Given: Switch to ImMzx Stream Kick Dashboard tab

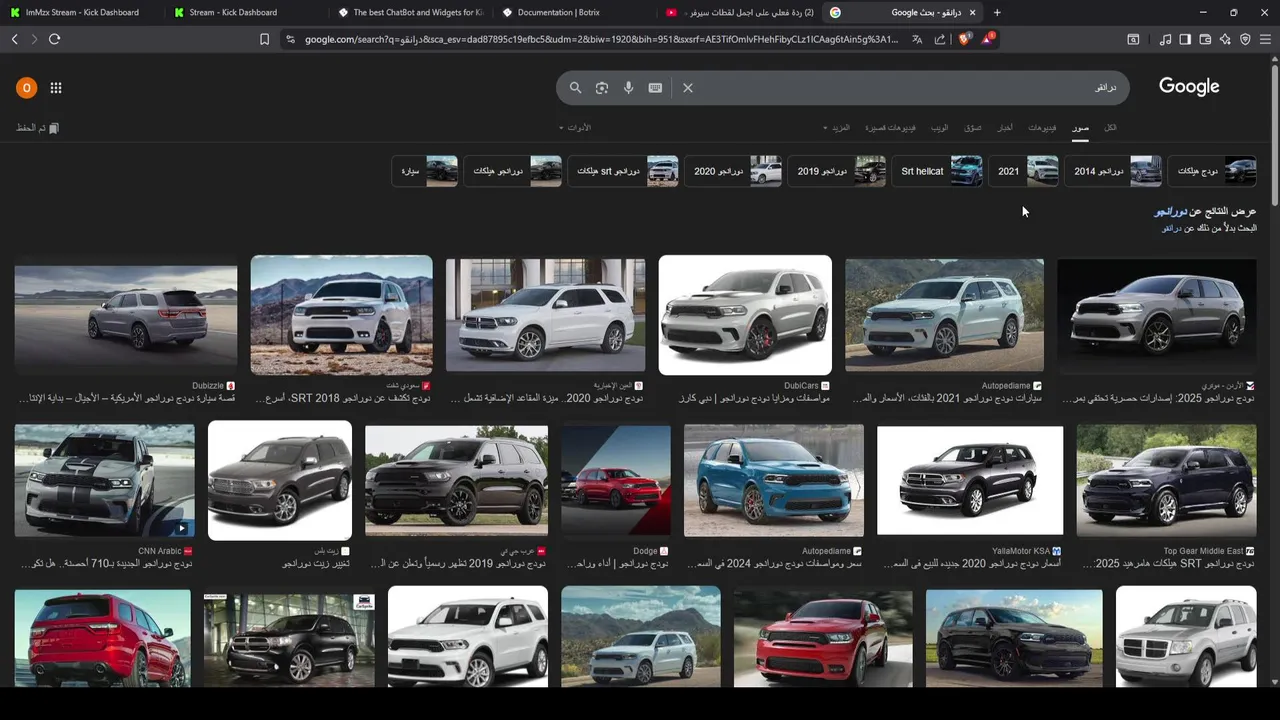Looking at the screenshot, I should (82, 12).
